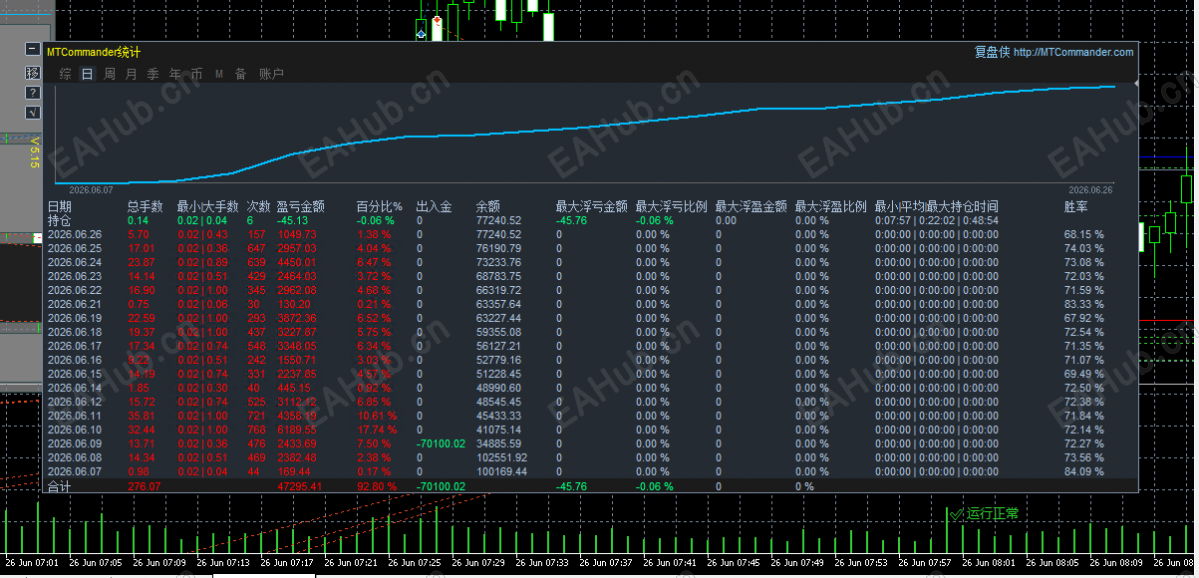Switch to the 季 quarterly tab
Screen dimensions: 1199x578
(x=153, y=74)
